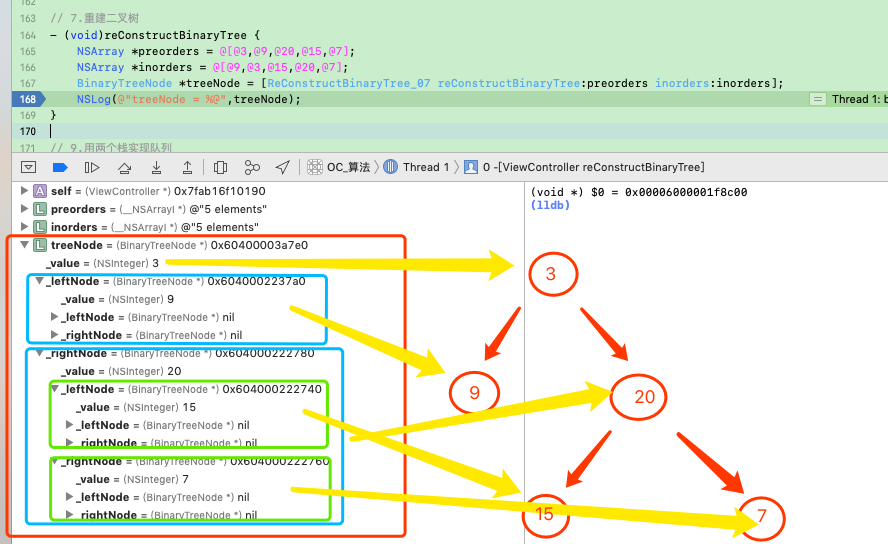Select the reConstructBinaryTree stack frame

585,167
